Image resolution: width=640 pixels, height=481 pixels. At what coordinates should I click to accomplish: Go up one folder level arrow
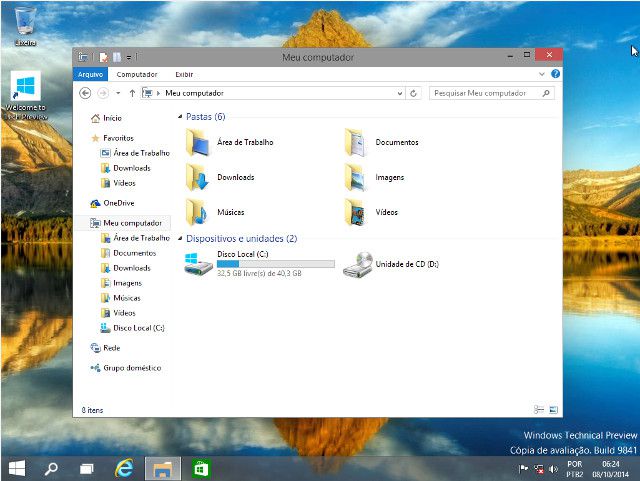click(x=132, y=93)
